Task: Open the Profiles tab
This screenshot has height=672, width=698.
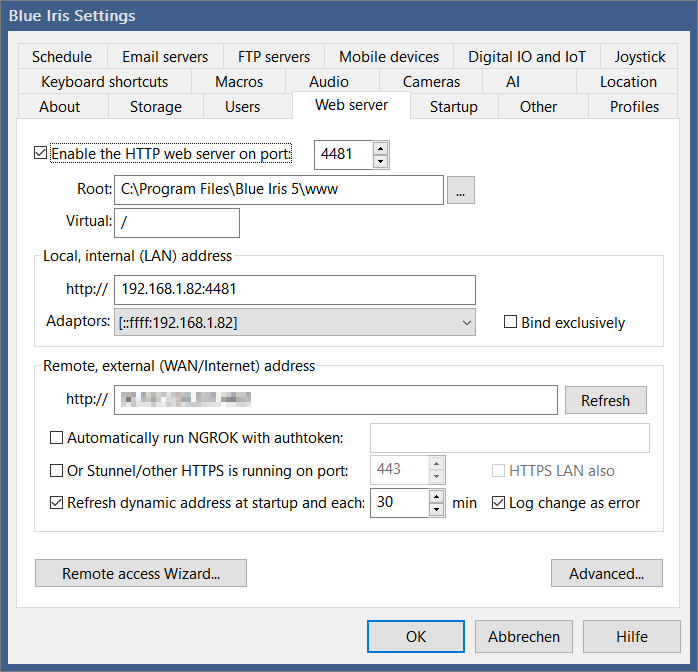Action: point(634,106)
